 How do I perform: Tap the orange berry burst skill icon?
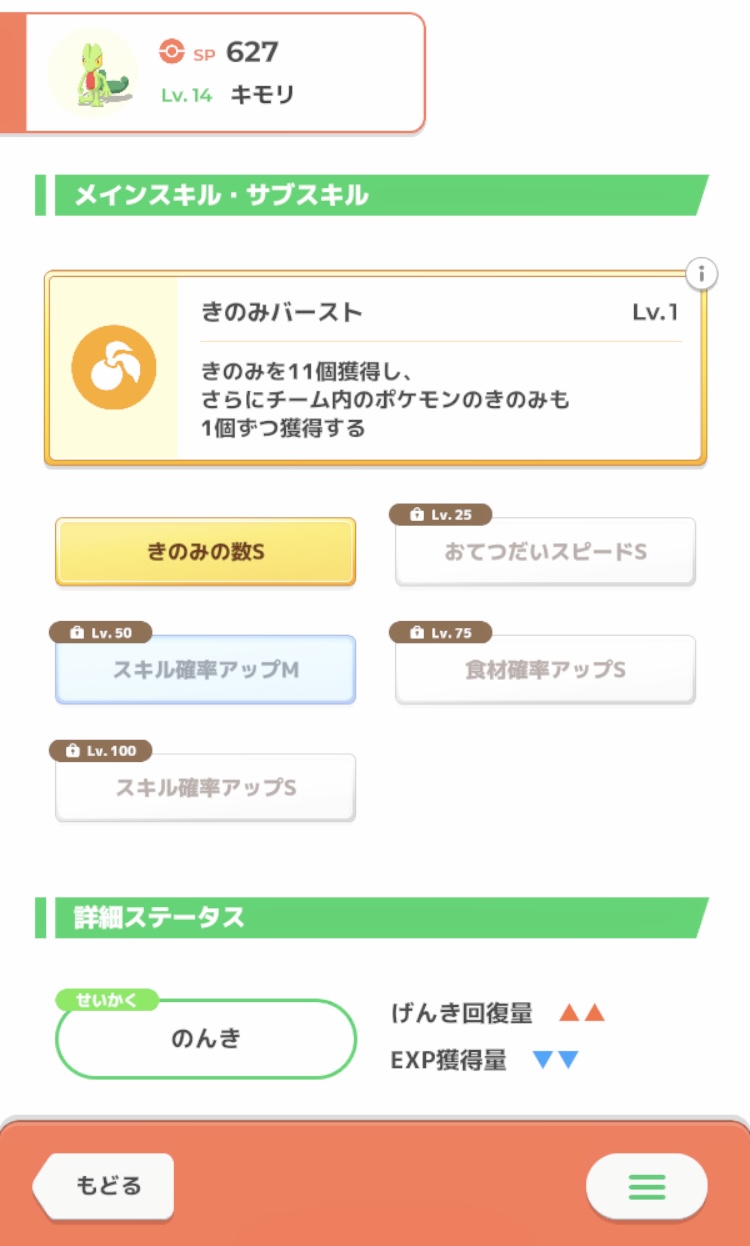114,367
